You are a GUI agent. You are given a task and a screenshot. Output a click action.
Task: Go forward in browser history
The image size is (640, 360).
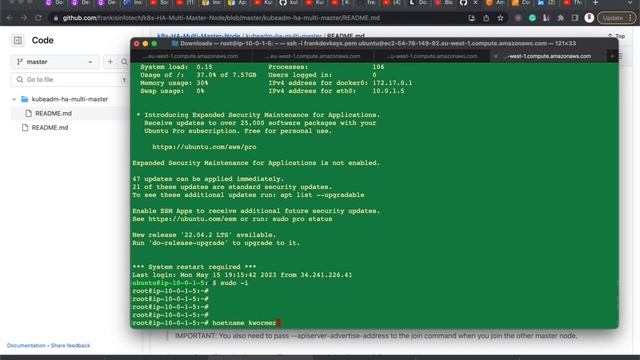(x=24, y=18)
